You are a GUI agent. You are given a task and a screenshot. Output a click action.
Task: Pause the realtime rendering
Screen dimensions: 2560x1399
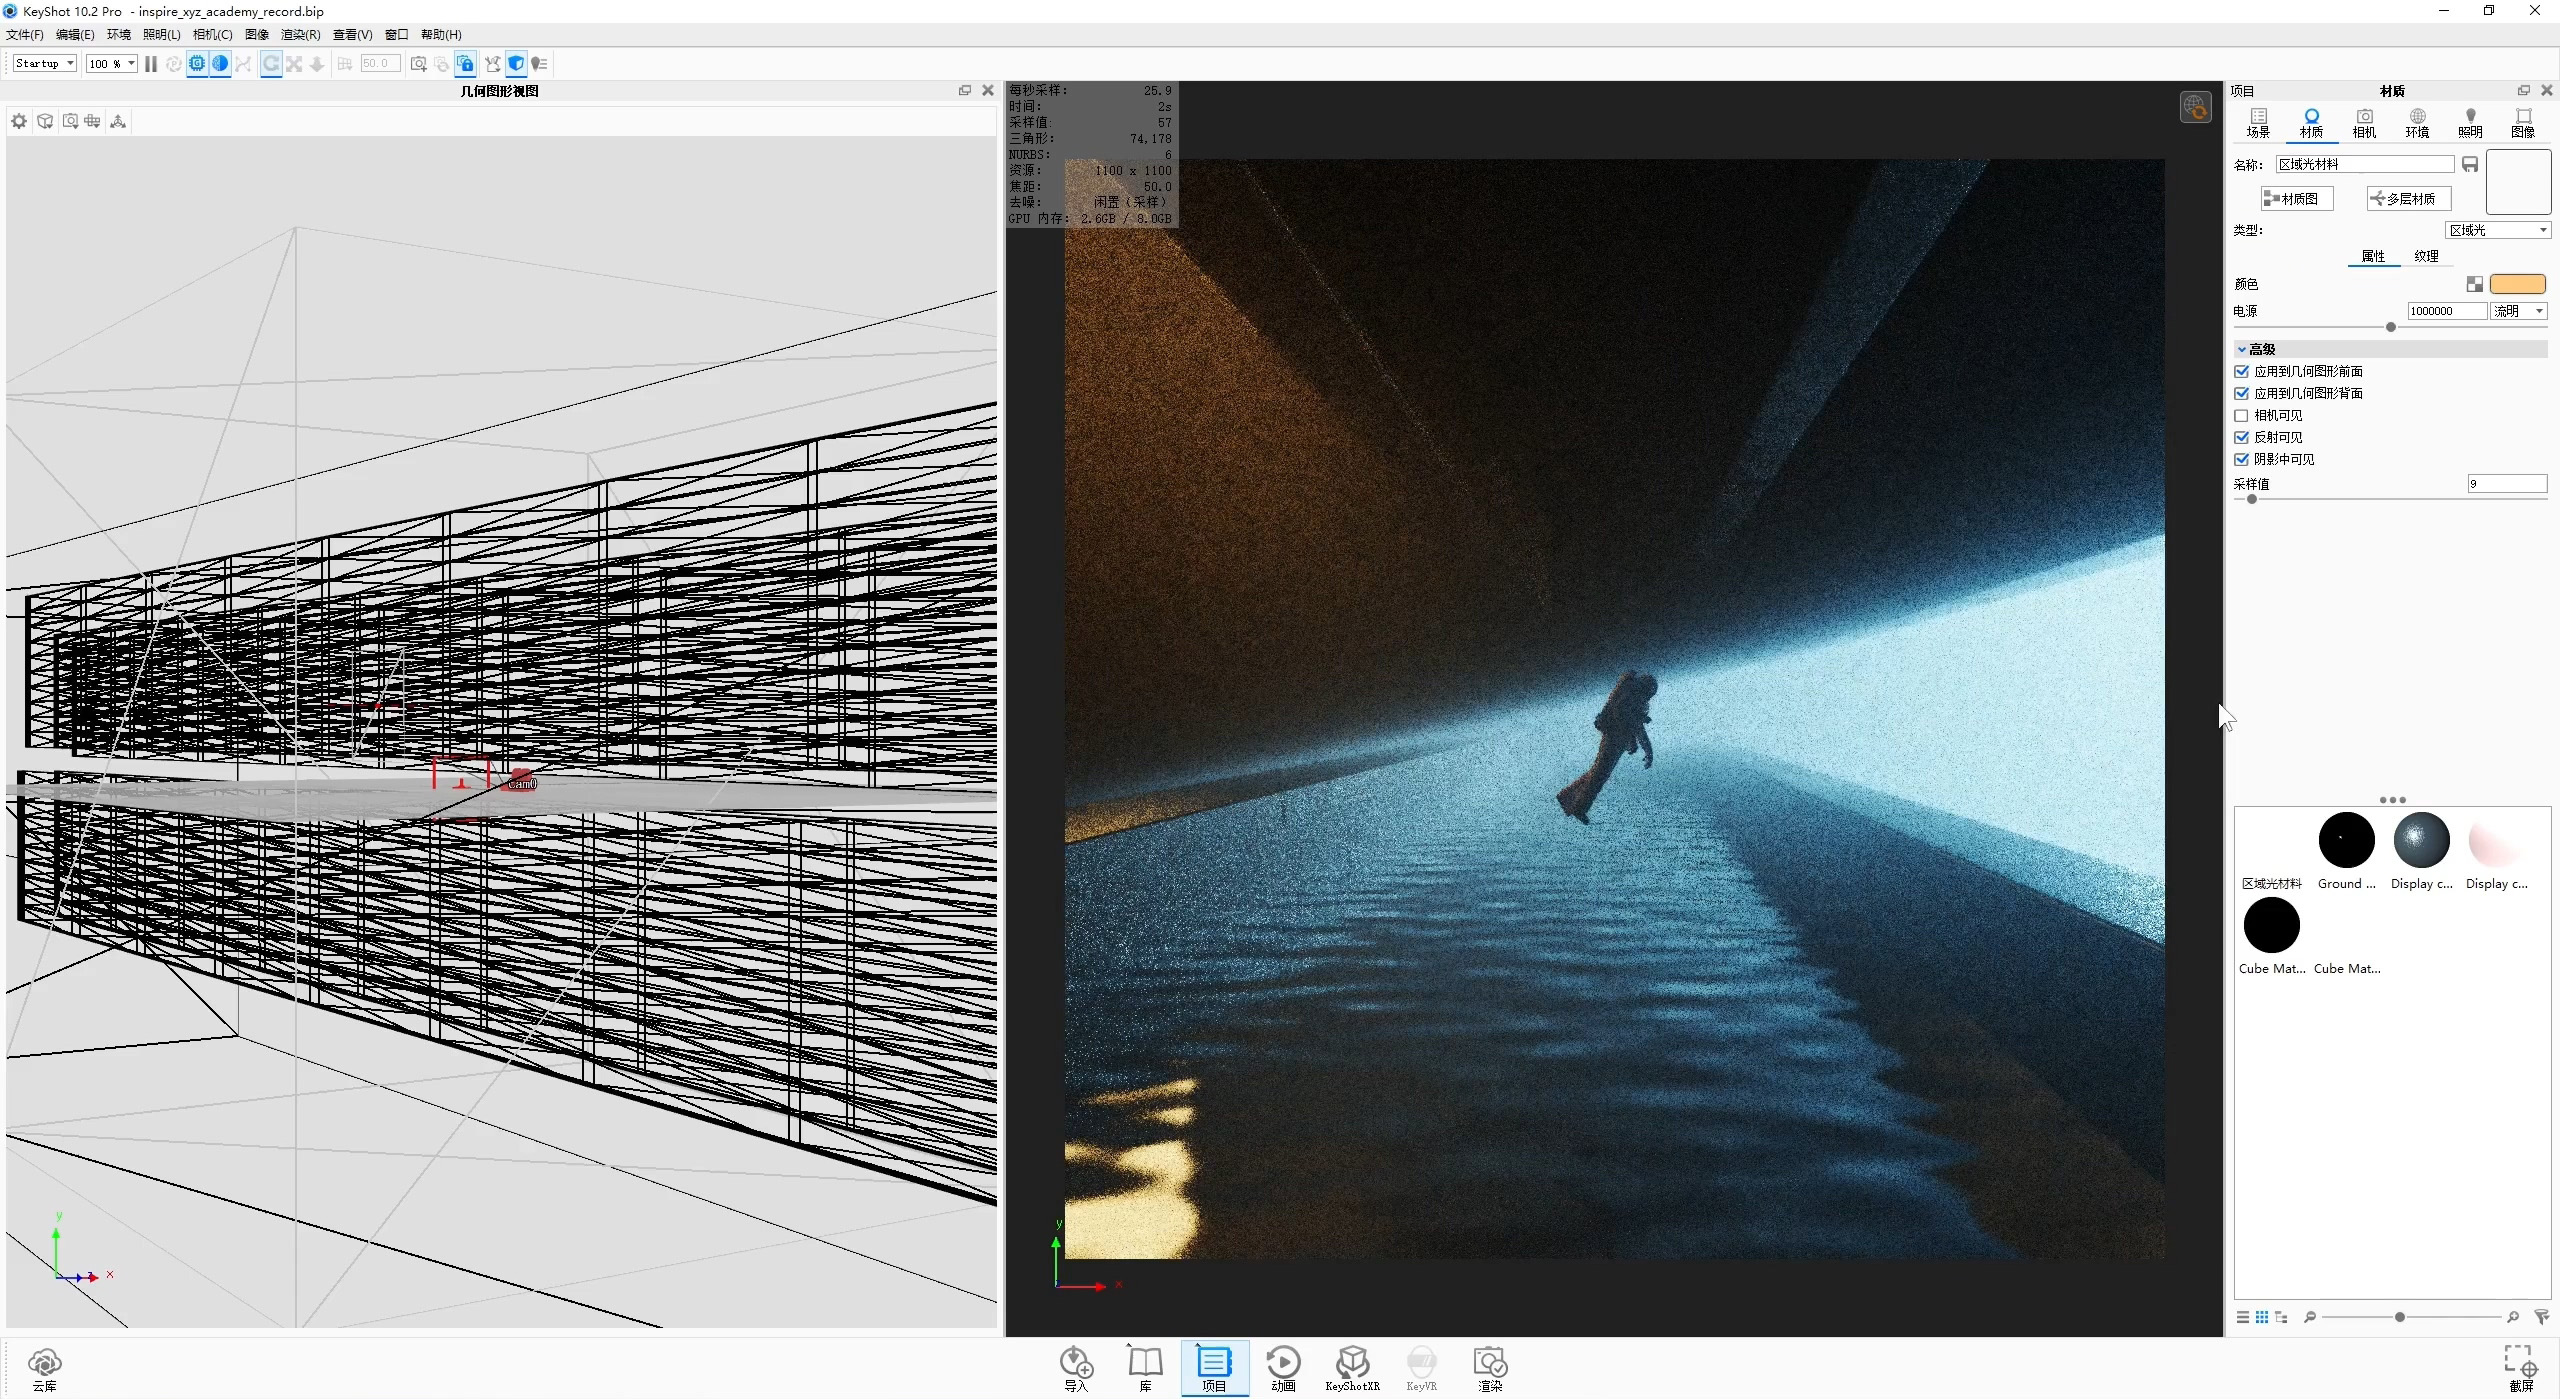coord(150,63)
